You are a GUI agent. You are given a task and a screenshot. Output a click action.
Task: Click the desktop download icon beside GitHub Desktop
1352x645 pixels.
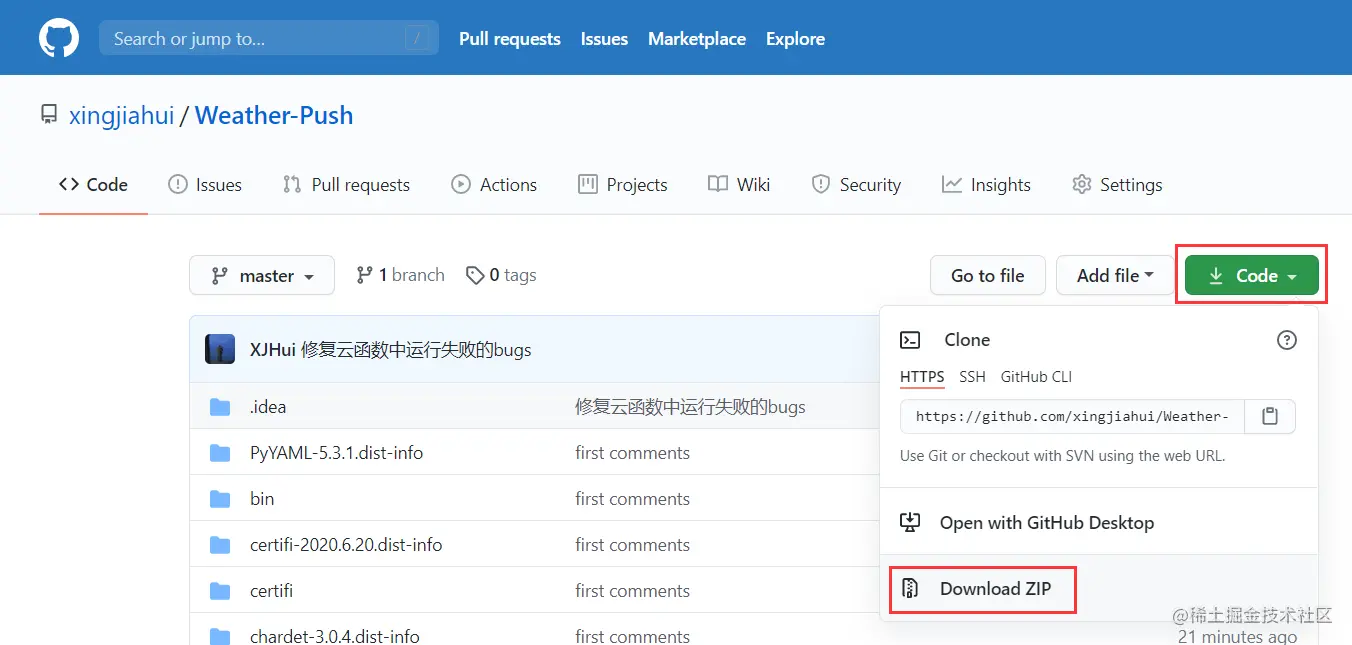pyautogui.click(x=910, y=522)
